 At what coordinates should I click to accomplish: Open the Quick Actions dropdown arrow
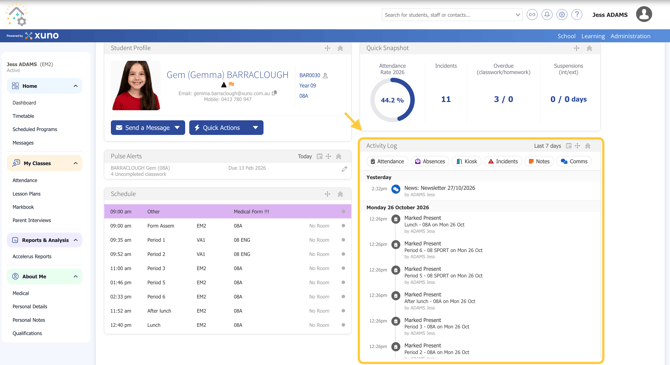pyautogui.click(x=256, y=128)
